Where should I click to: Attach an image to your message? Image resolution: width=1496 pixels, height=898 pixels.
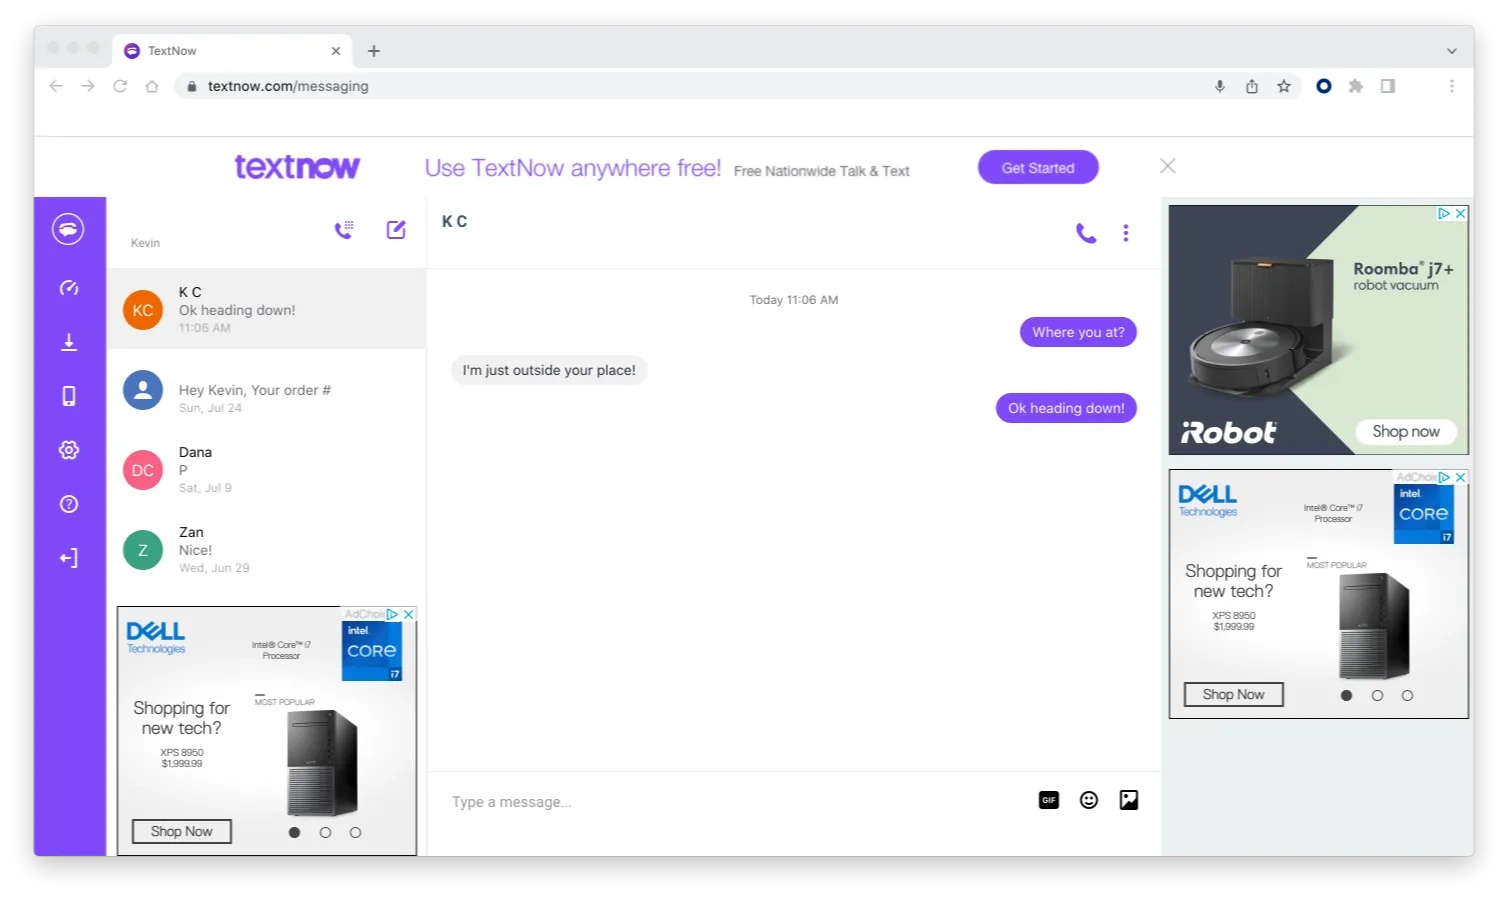point(1129,800)
